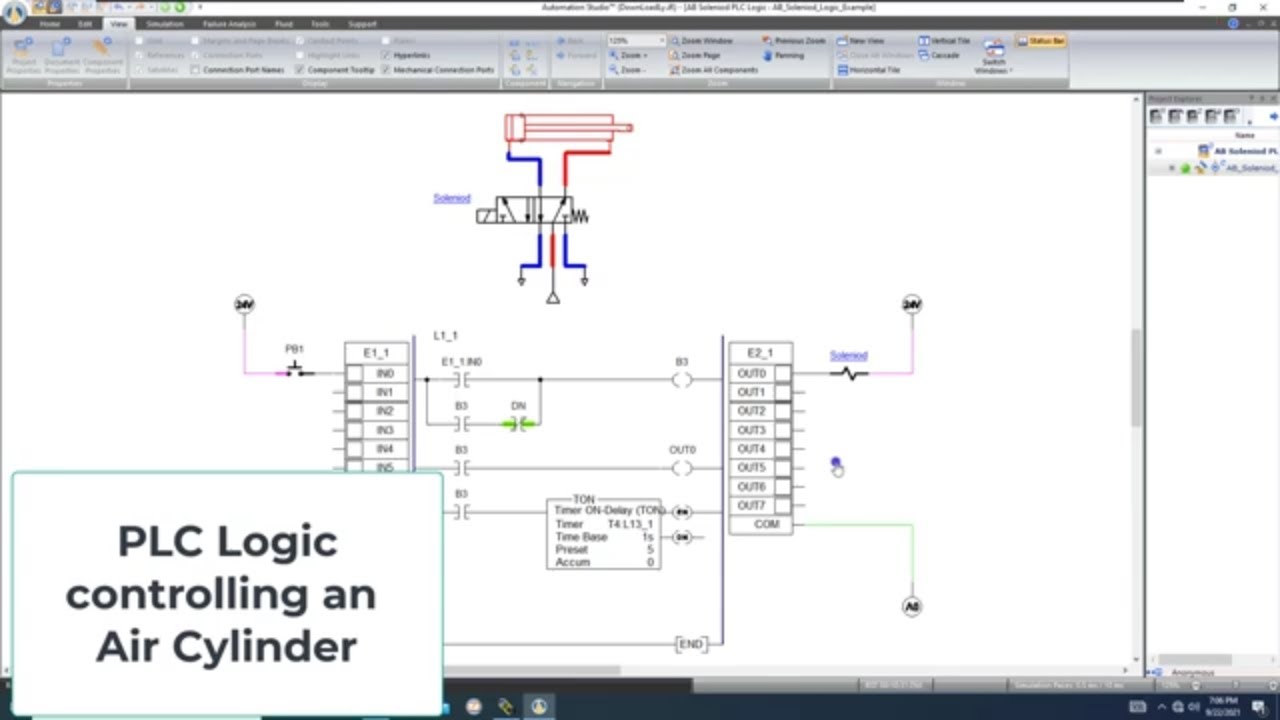This screenshot has width=1280, height=720.
Task: Follow the Solenoid hyperlink near the valve
Action: coord(451,198)
